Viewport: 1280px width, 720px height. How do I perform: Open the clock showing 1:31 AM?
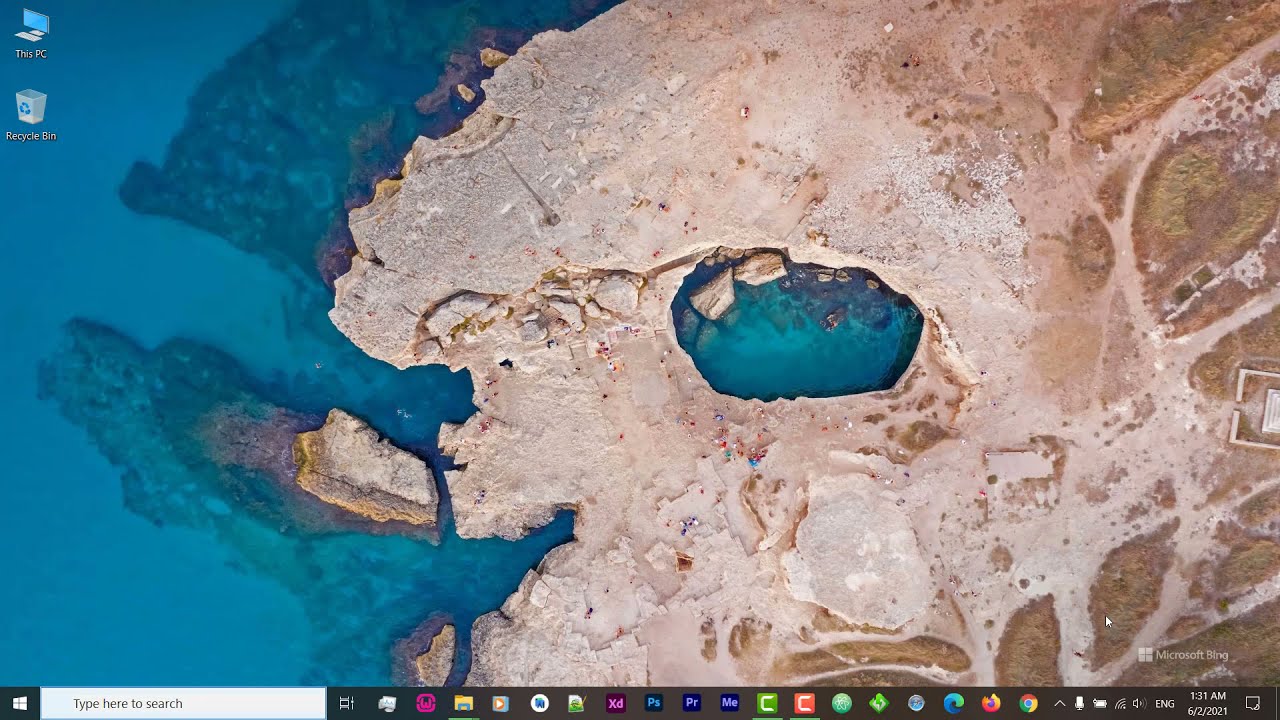coord(1208,703)
